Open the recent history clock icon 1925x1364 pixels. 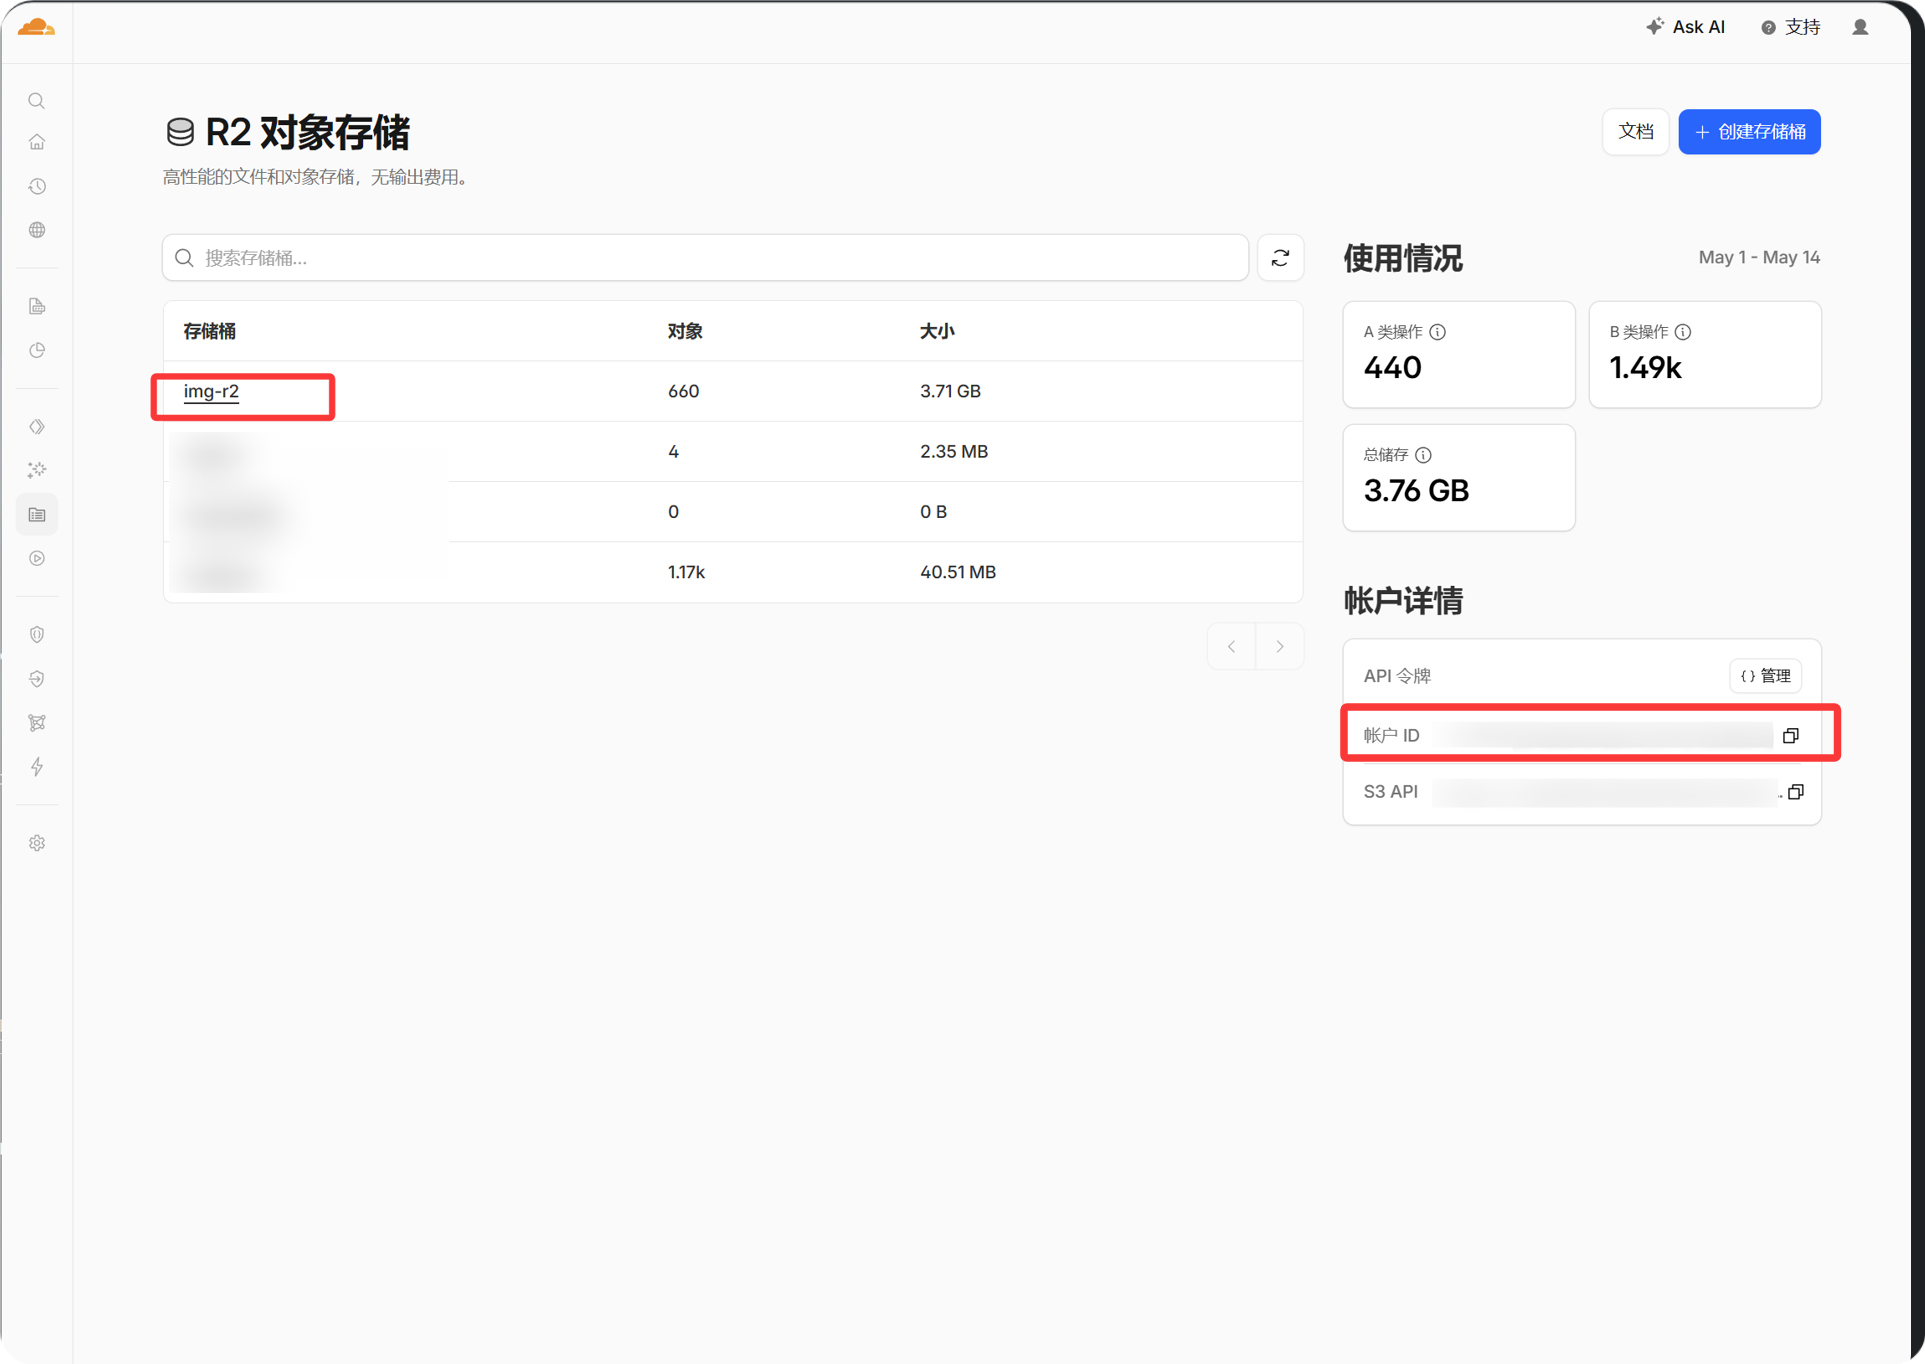point(37,186)
